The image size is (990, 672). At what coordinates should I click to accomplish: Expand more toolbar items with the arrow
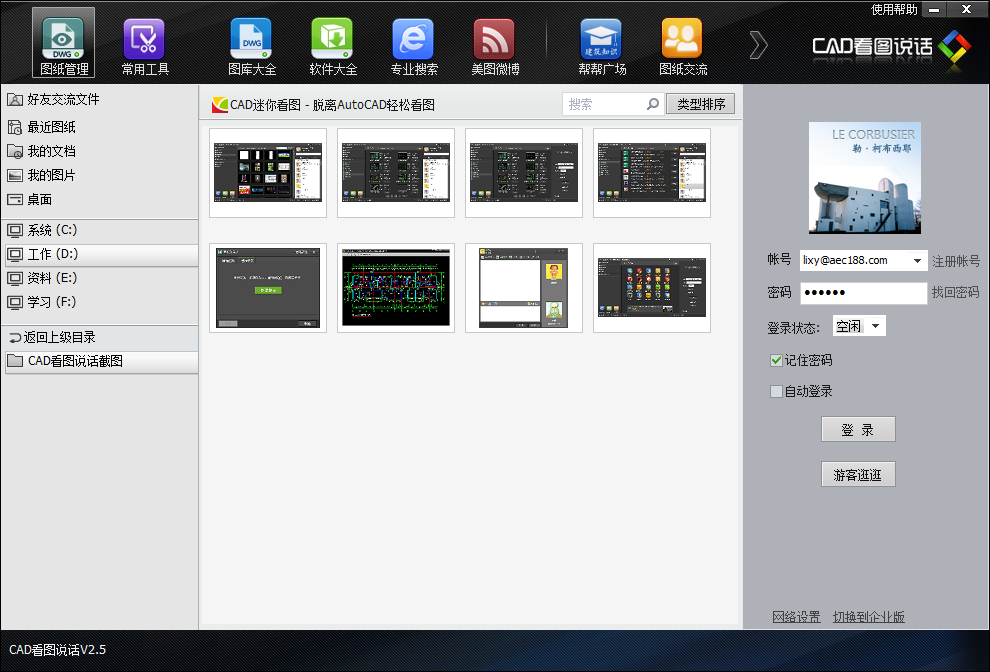758,44
